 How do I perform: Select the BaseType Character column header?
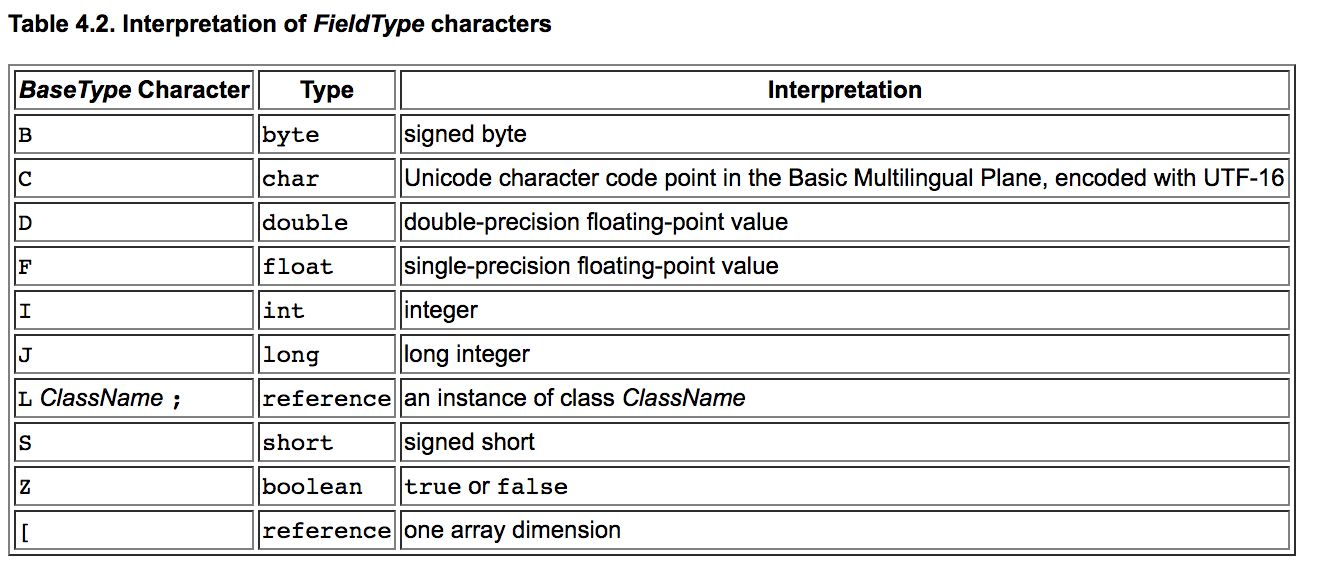tap(135, 90)
